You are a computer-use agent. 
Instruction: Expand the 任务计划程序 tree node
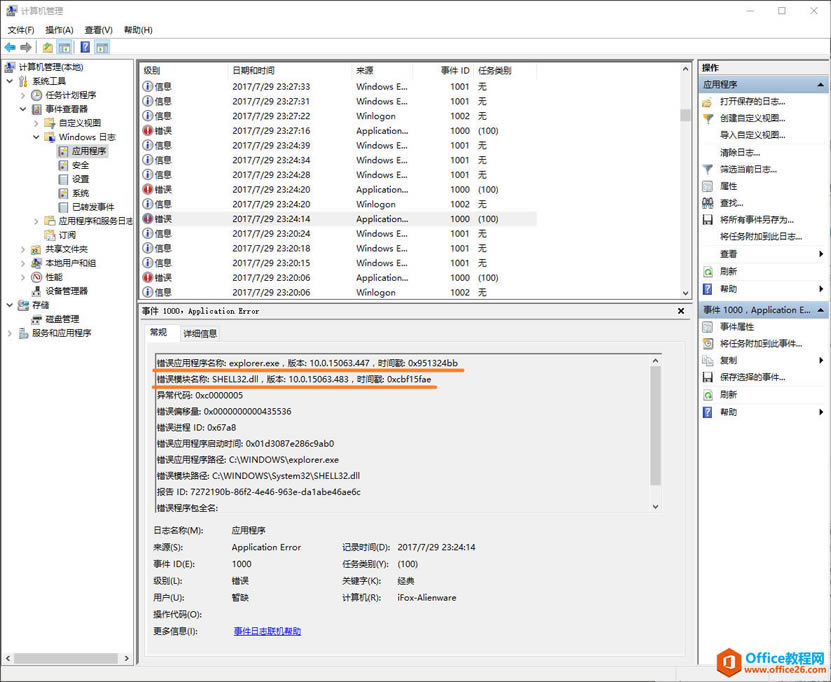pos(23,95)
